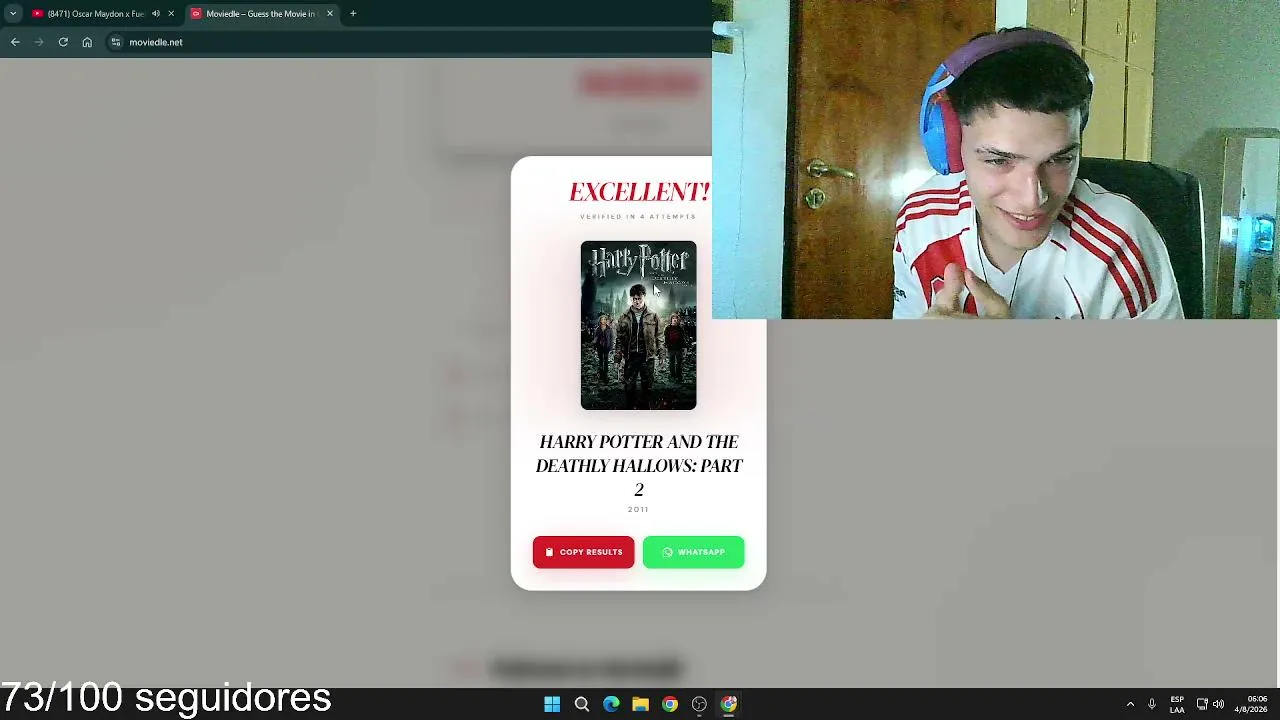
Task: Mute the YouTube tab via its speaker icon
Action: (156, 14)
